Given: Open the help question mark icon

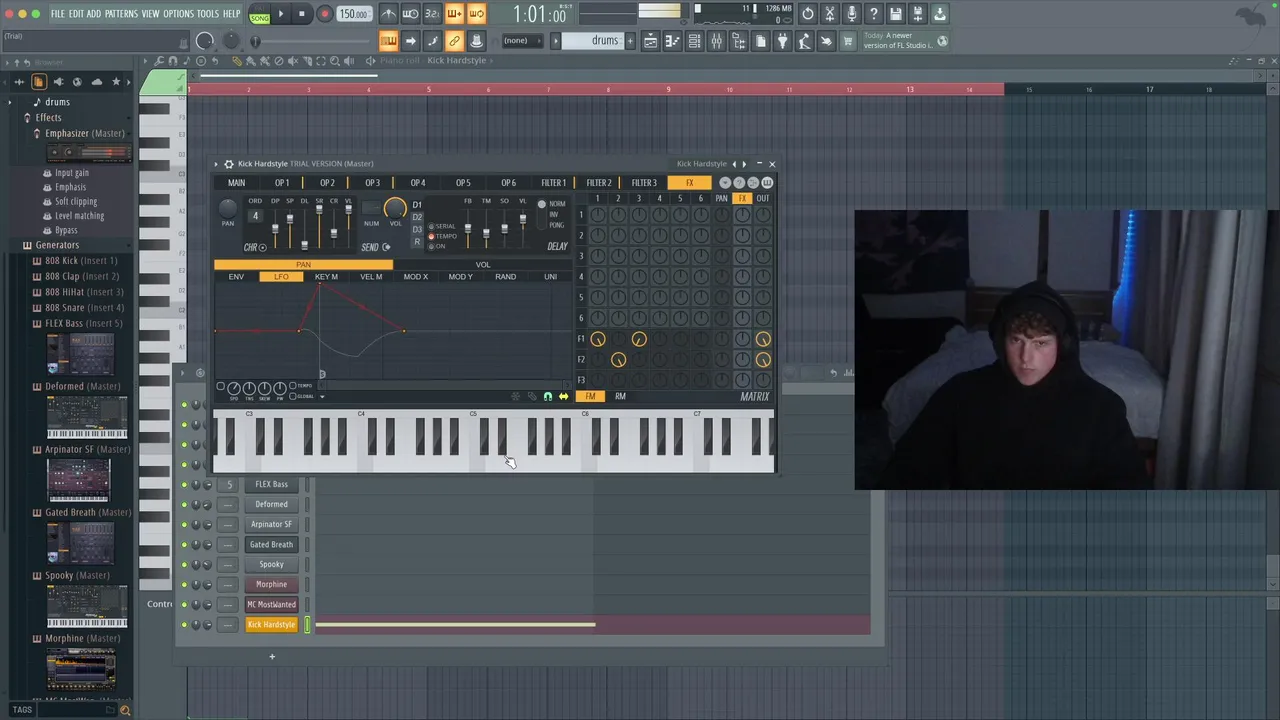Looking at the screenshot, I should coord(874,14).
